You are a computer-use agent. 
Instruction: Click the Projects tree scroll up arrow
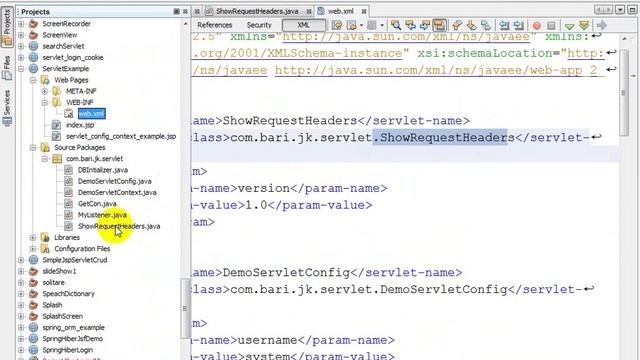click(185, 24)
